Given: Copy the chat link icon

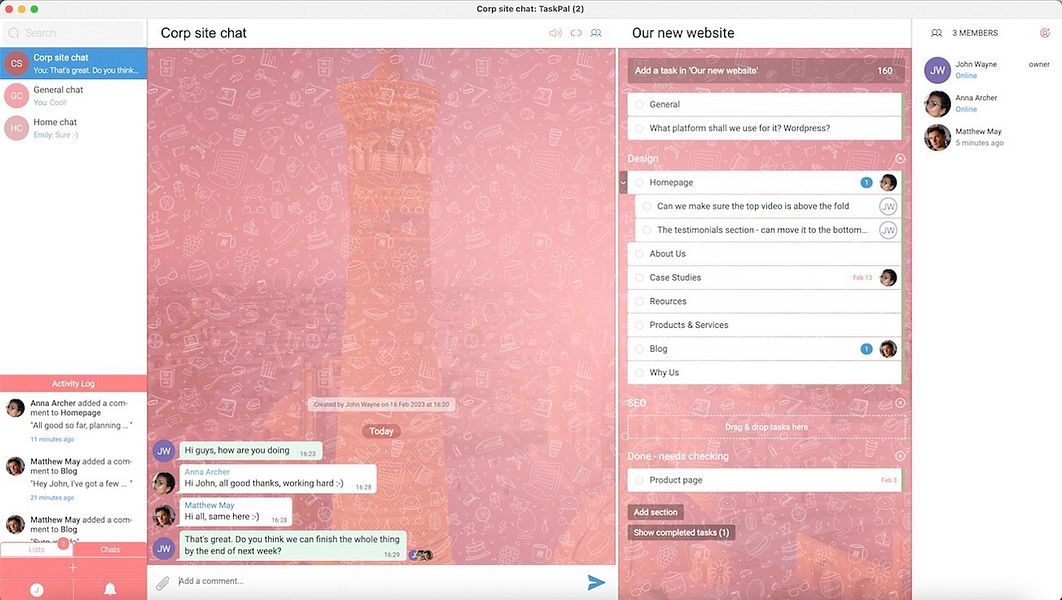Looking at the screenshot, I should pyautogui.click(x=575, y=33).
